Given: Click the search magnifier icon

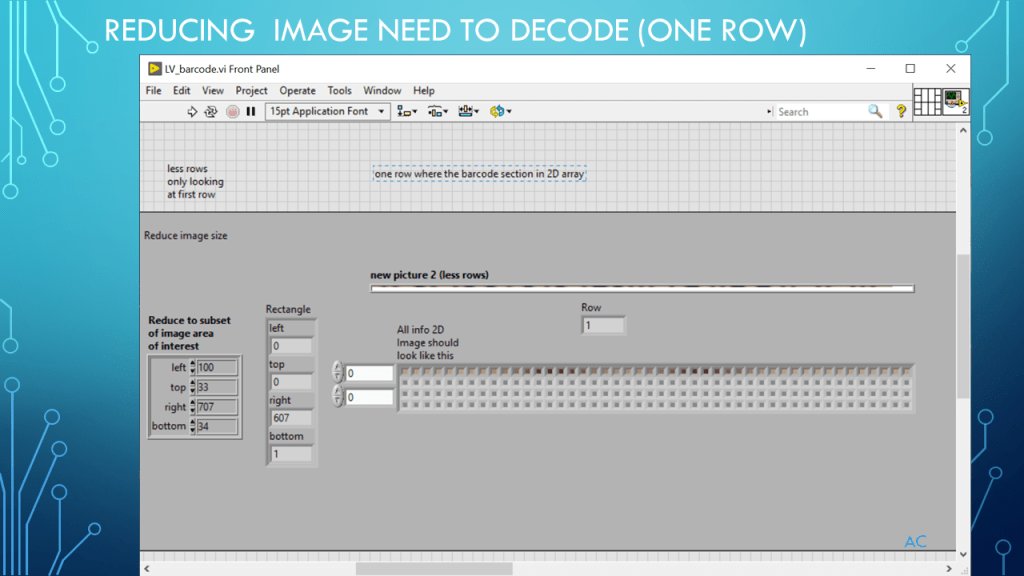Looking at the screenshot, I should [875, 112].
